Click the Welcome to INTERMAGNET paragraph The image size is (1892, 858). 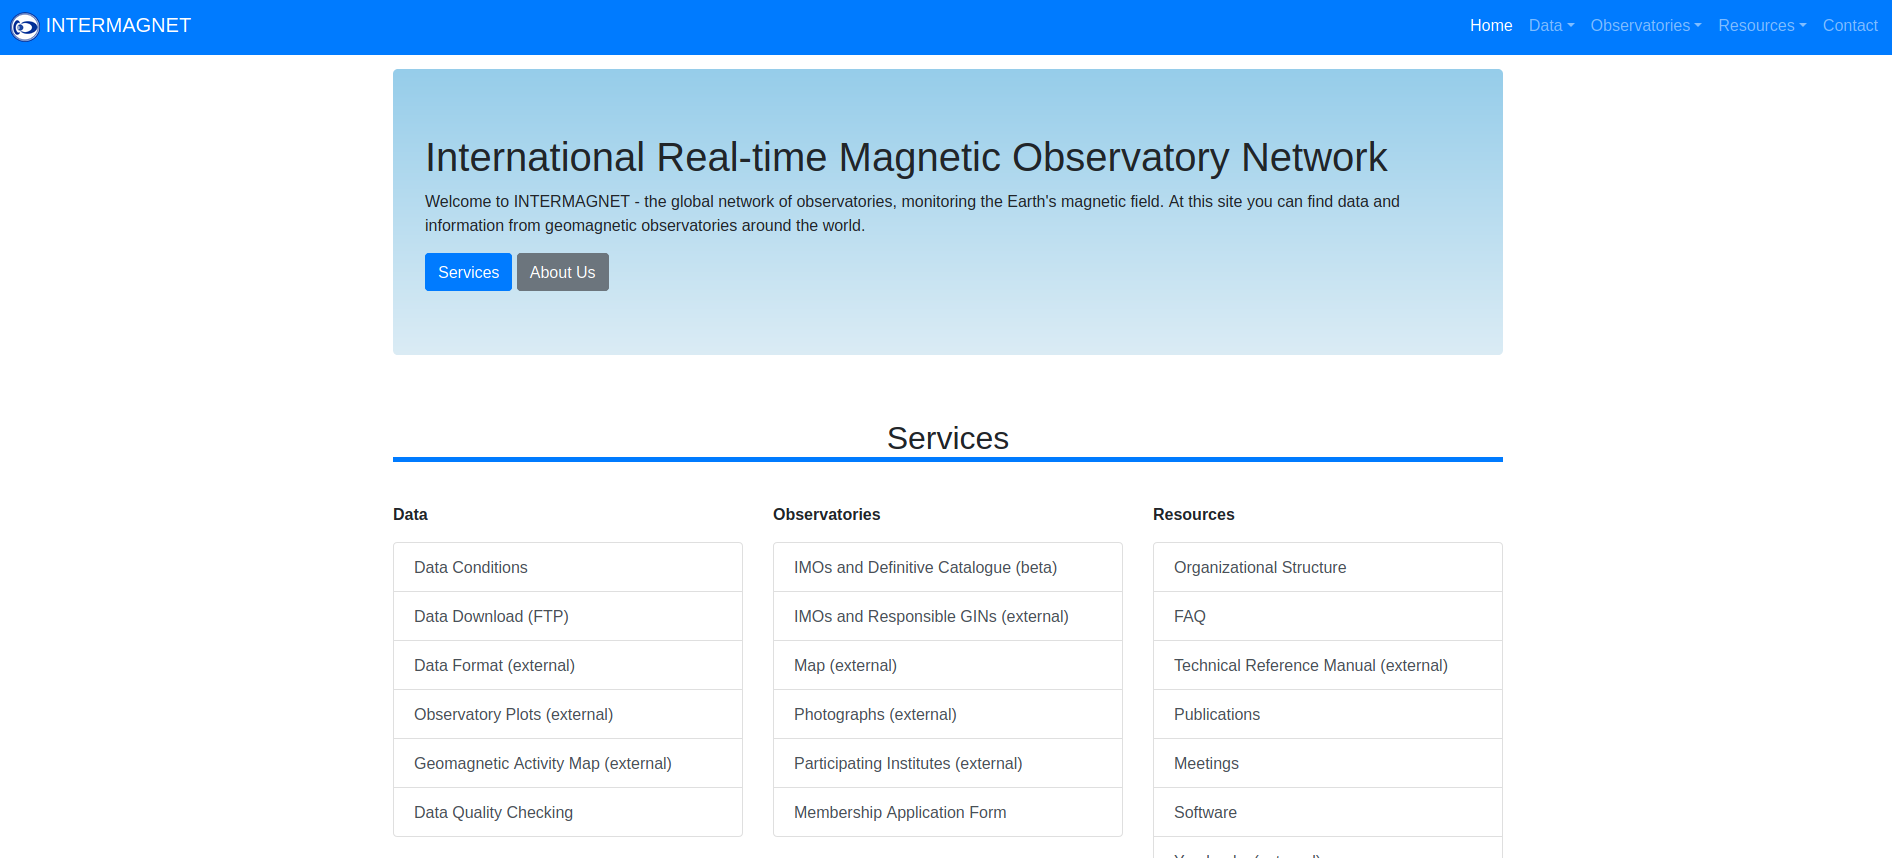pos(912,213)
